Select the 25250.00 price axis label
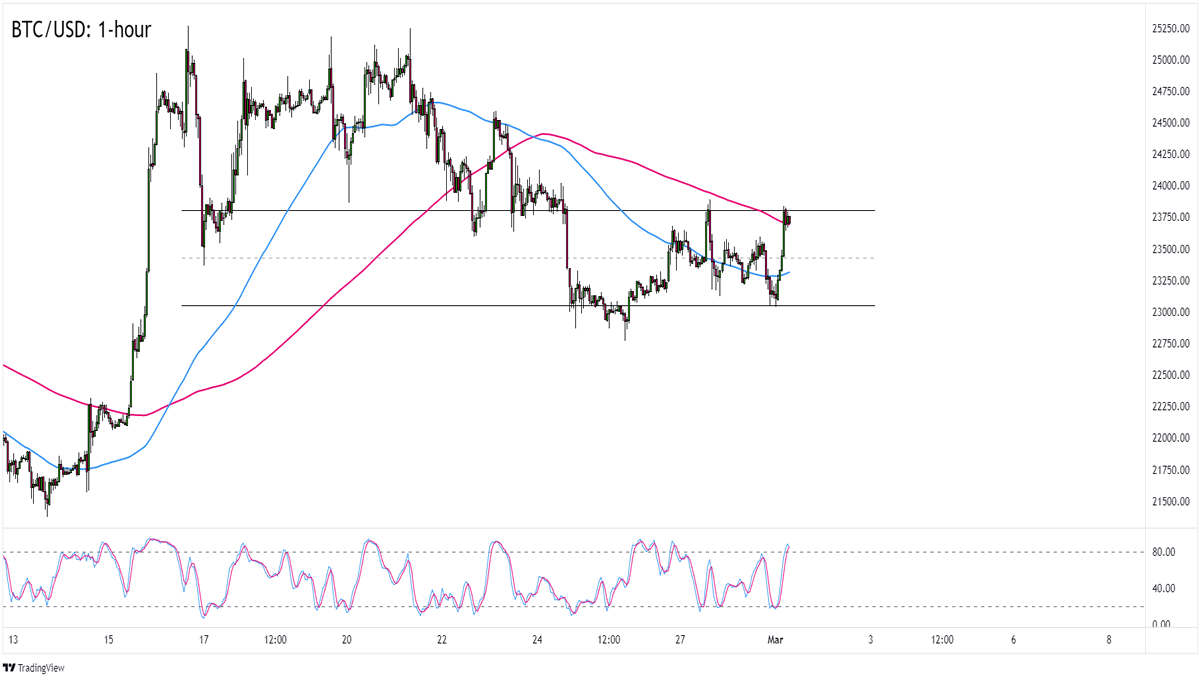Image resolution: width=1200 pixels, height=675 pixels. 1166,28
